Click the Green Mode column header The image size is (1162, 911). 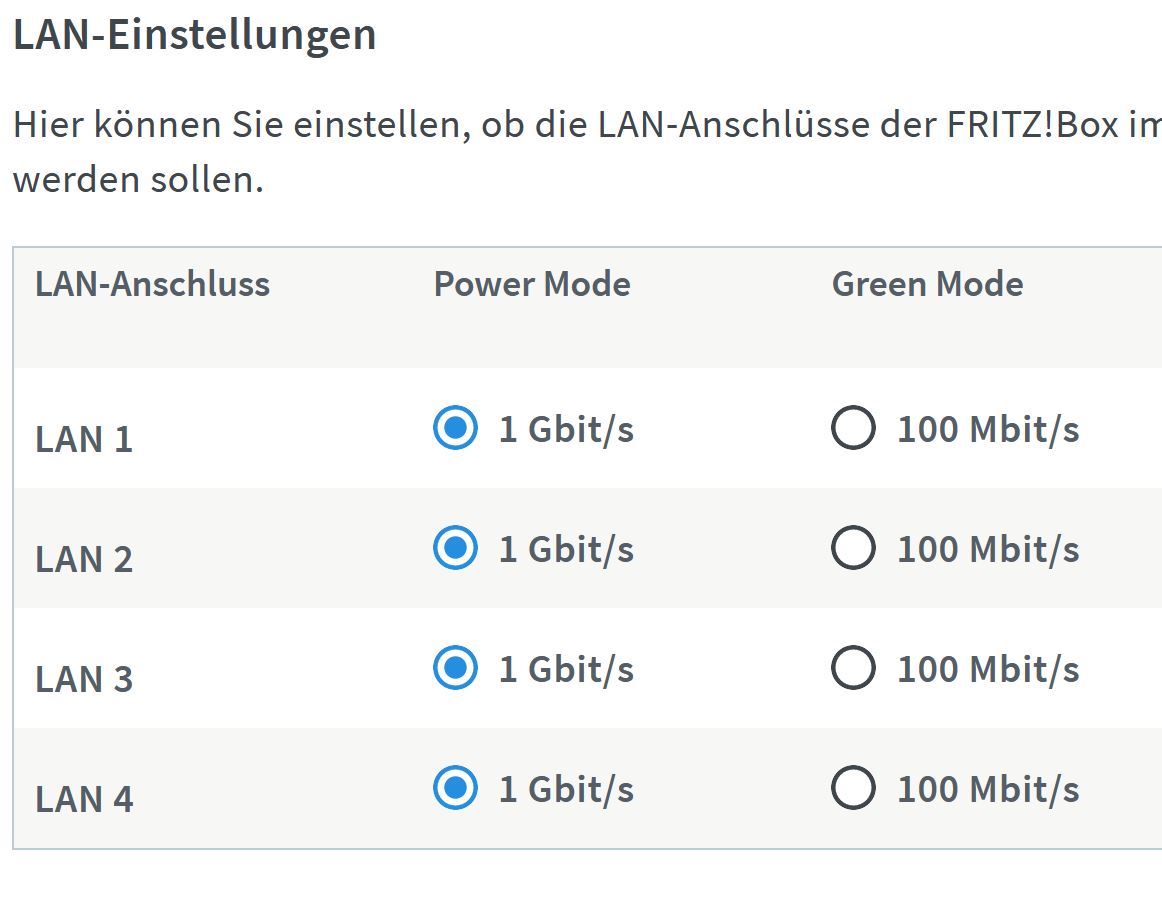pos(928,284)
